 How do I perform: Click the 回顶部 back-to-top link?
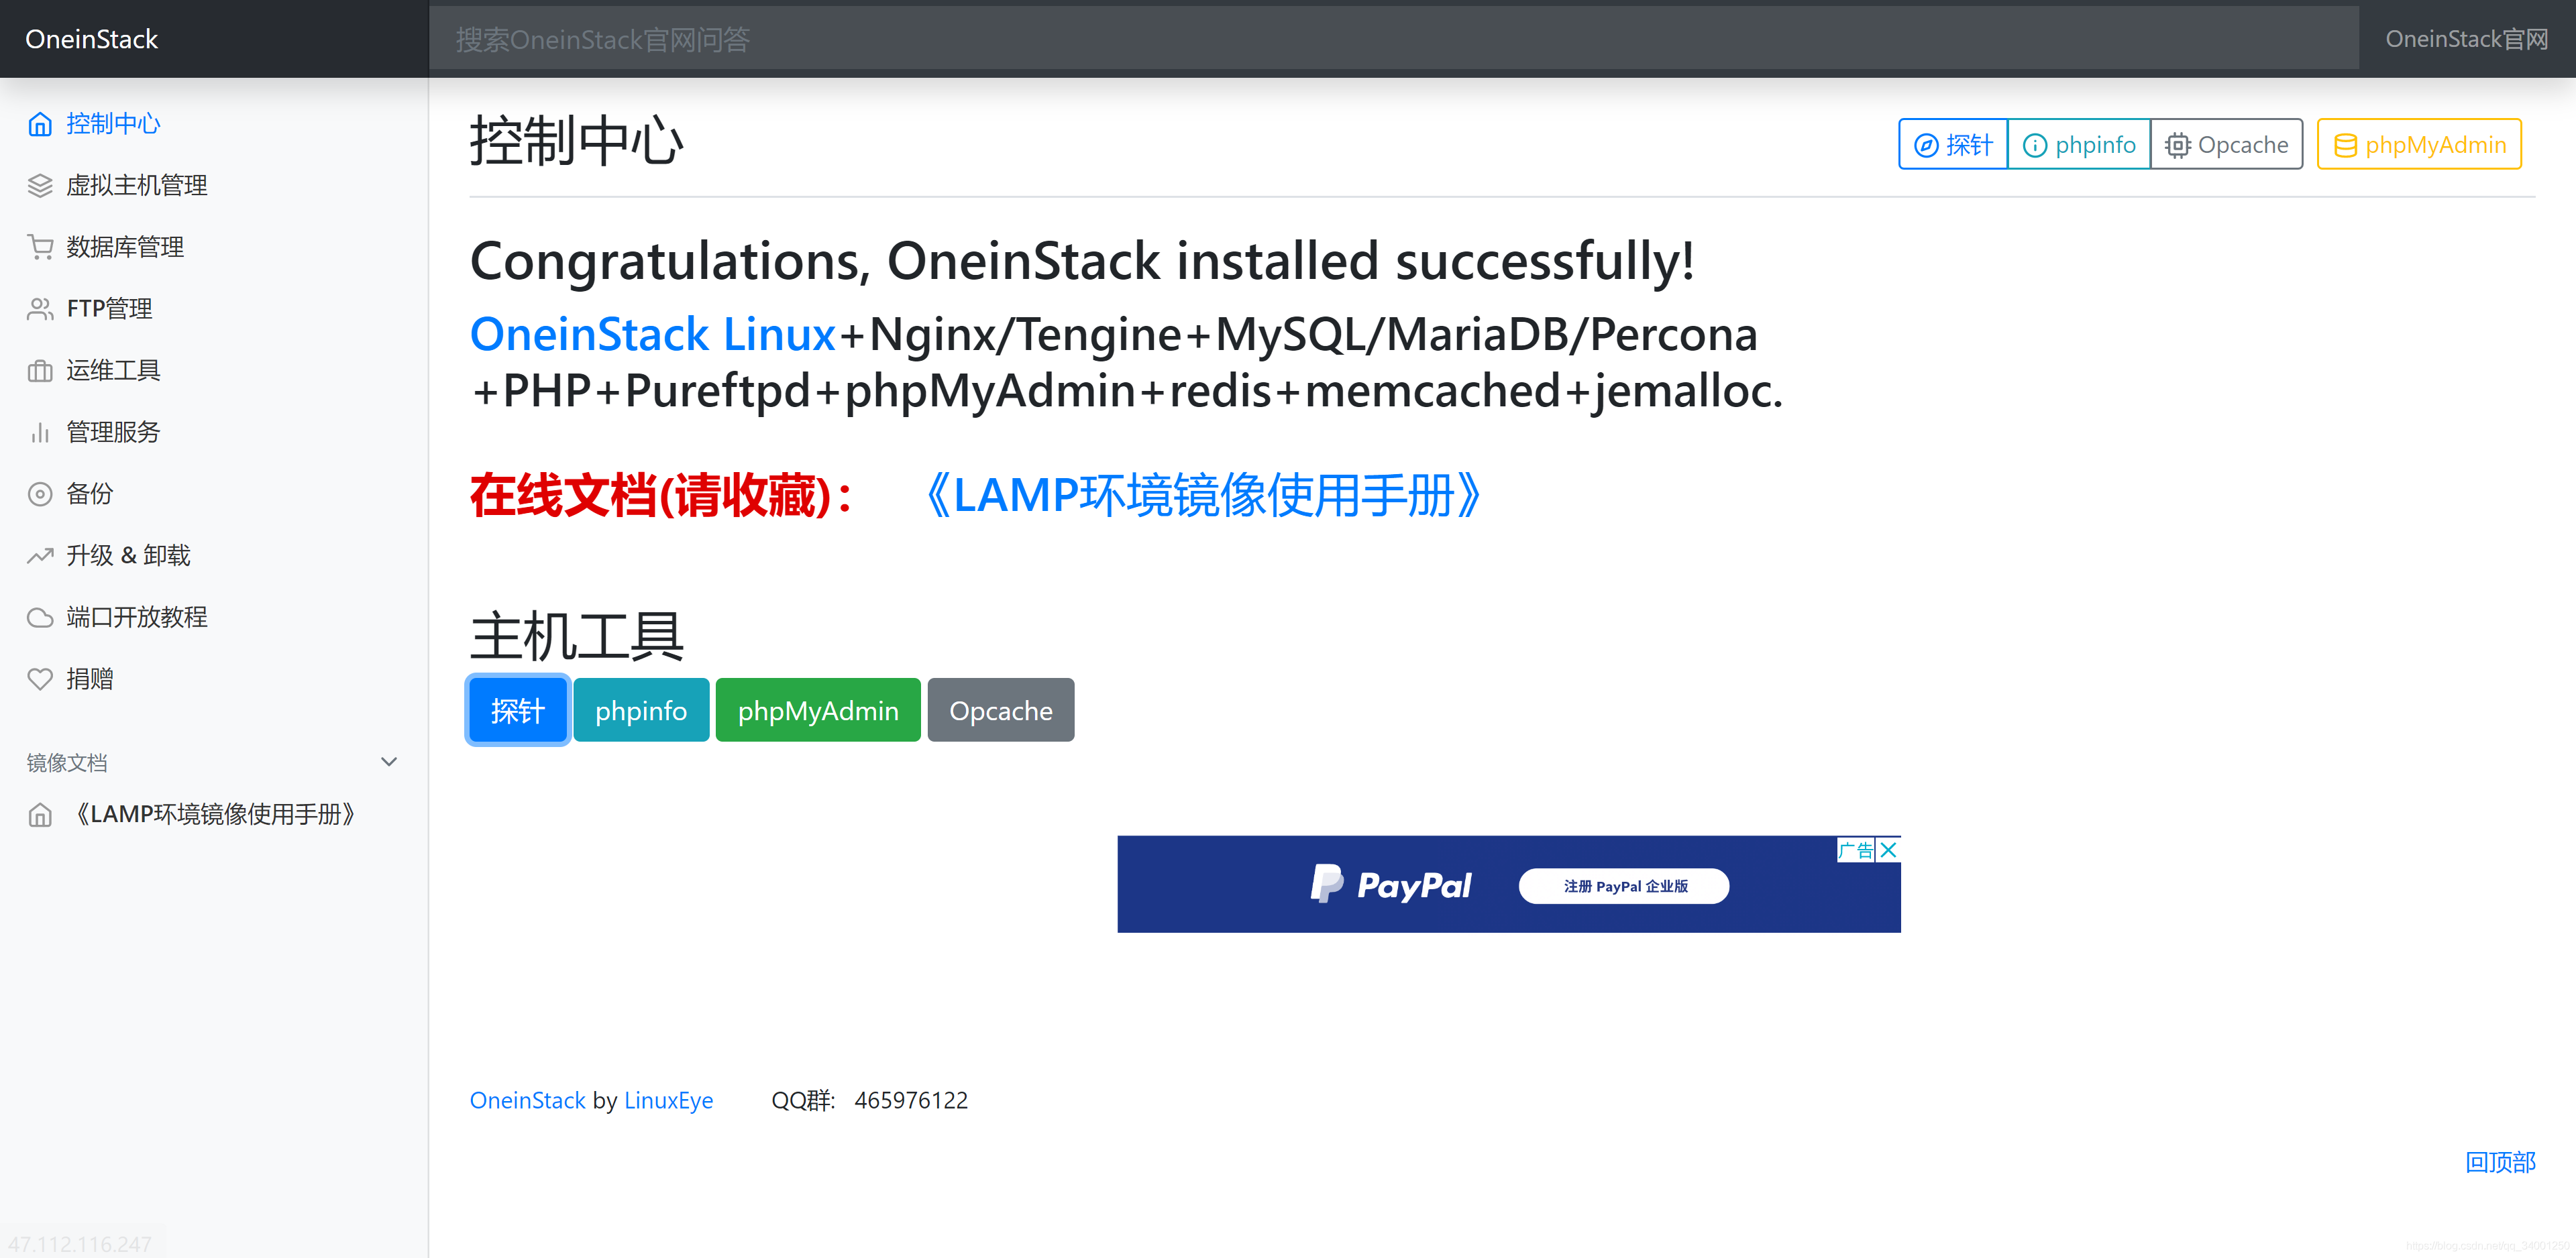2500,1162
